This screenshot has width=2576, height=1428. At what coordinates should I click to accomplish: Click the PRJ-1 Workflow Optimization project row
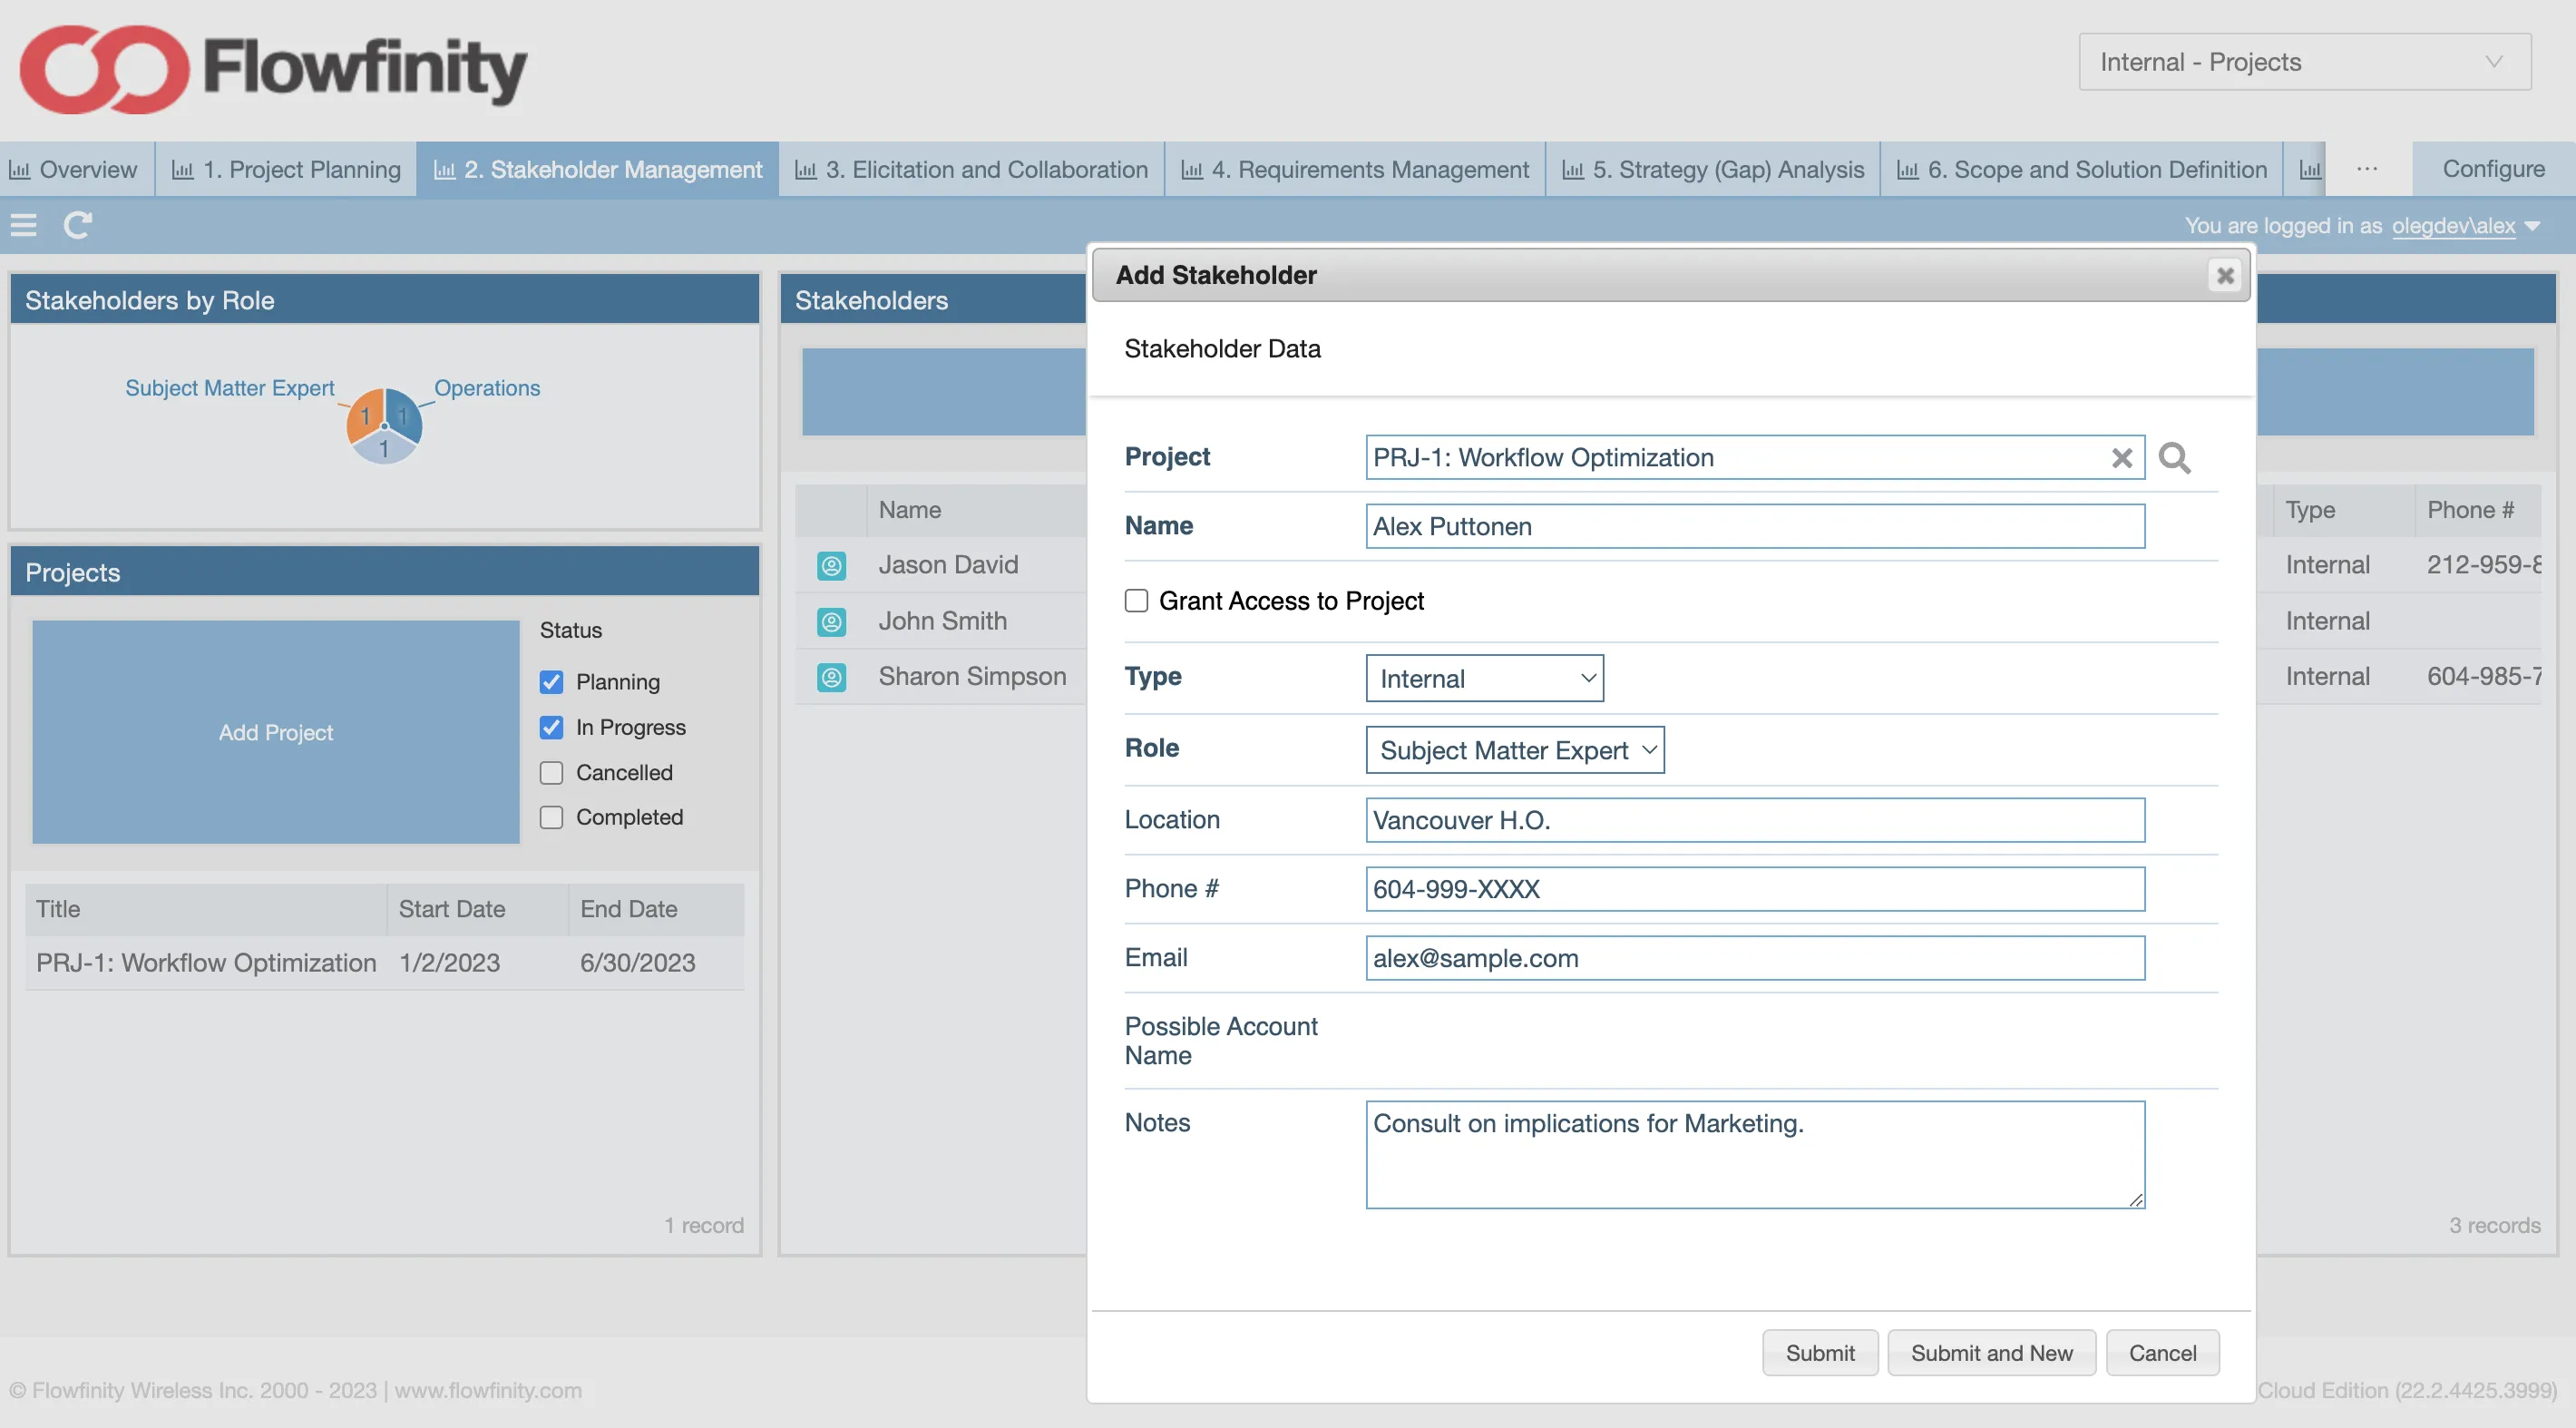coord(208,962)
